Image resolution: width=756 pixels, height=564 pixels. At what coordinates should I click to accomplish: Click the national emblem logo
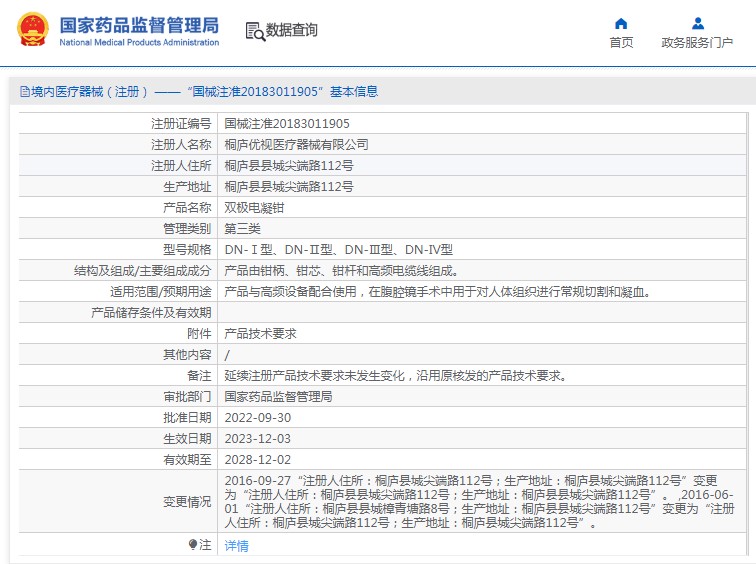[31, 30]
